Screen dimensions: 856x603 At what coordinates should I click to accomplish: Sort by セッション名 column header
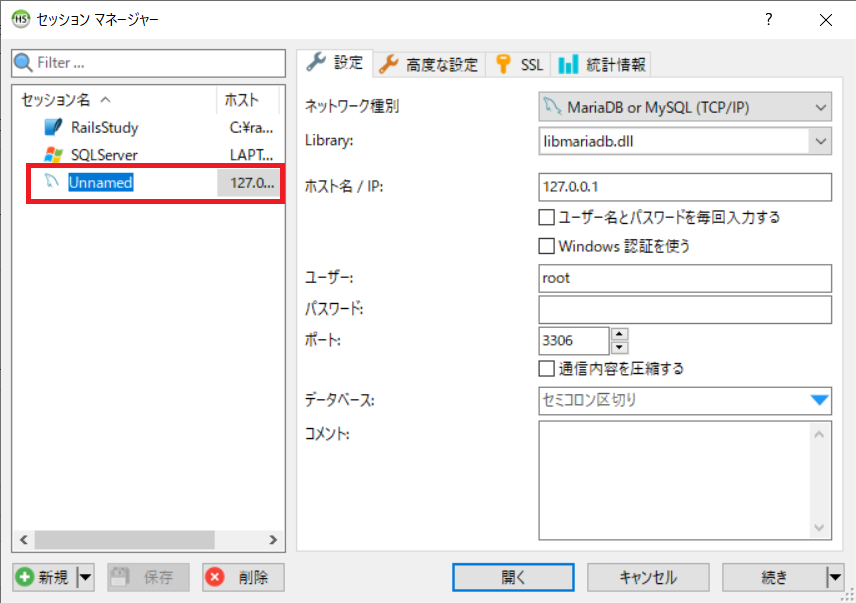(x=114, y=100)
